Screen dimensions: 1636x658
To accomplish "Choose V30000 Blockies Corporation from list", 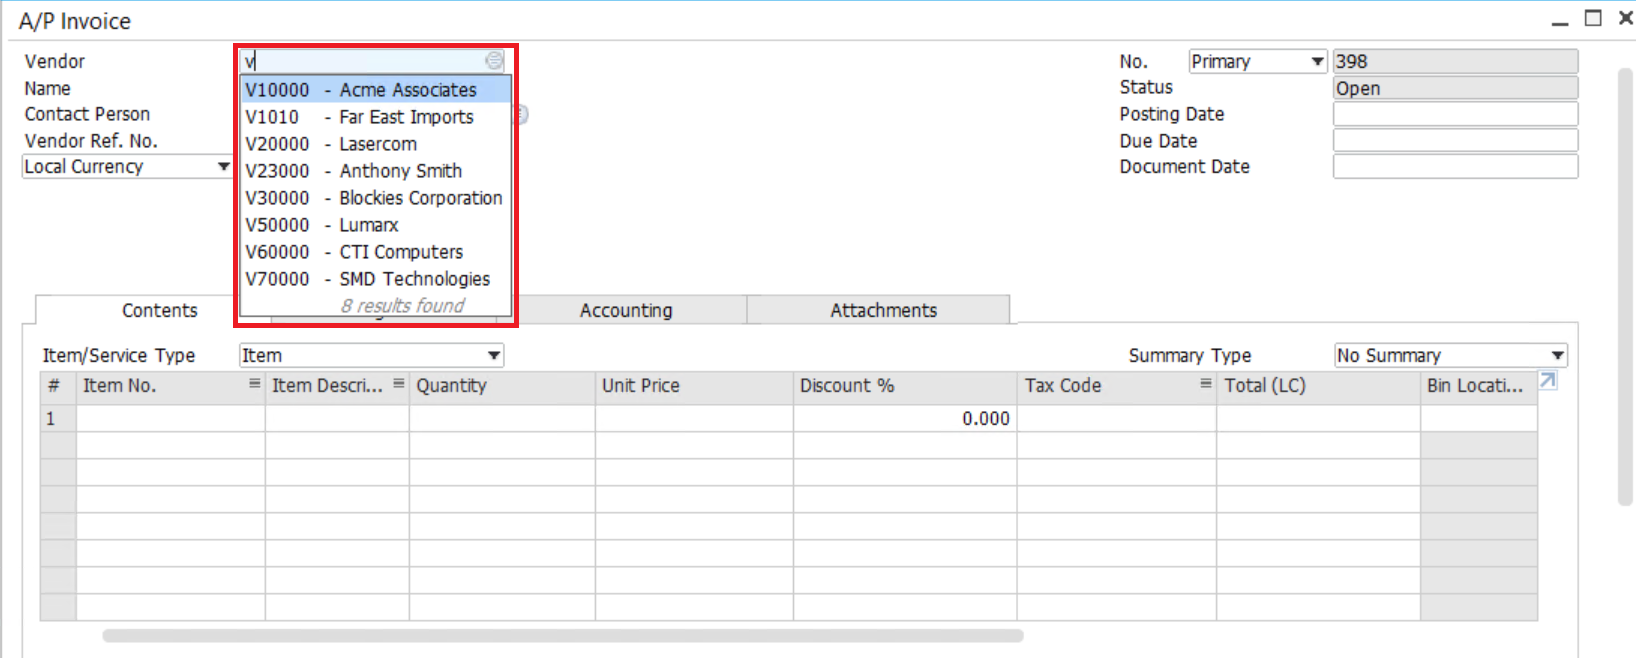I will [x=375, y=198].
